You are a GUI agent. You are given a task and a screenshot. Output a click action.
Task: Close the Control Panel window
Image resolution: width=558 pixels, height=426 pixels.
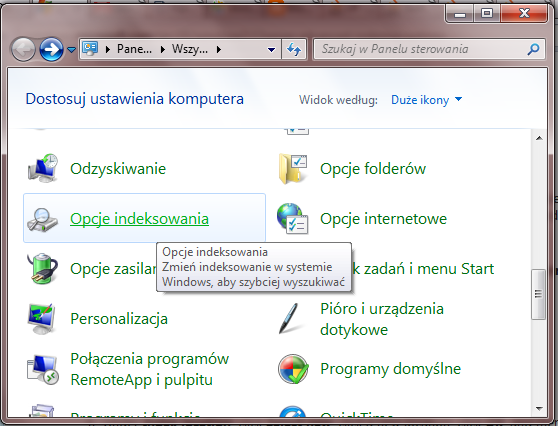tap(524, 14)
